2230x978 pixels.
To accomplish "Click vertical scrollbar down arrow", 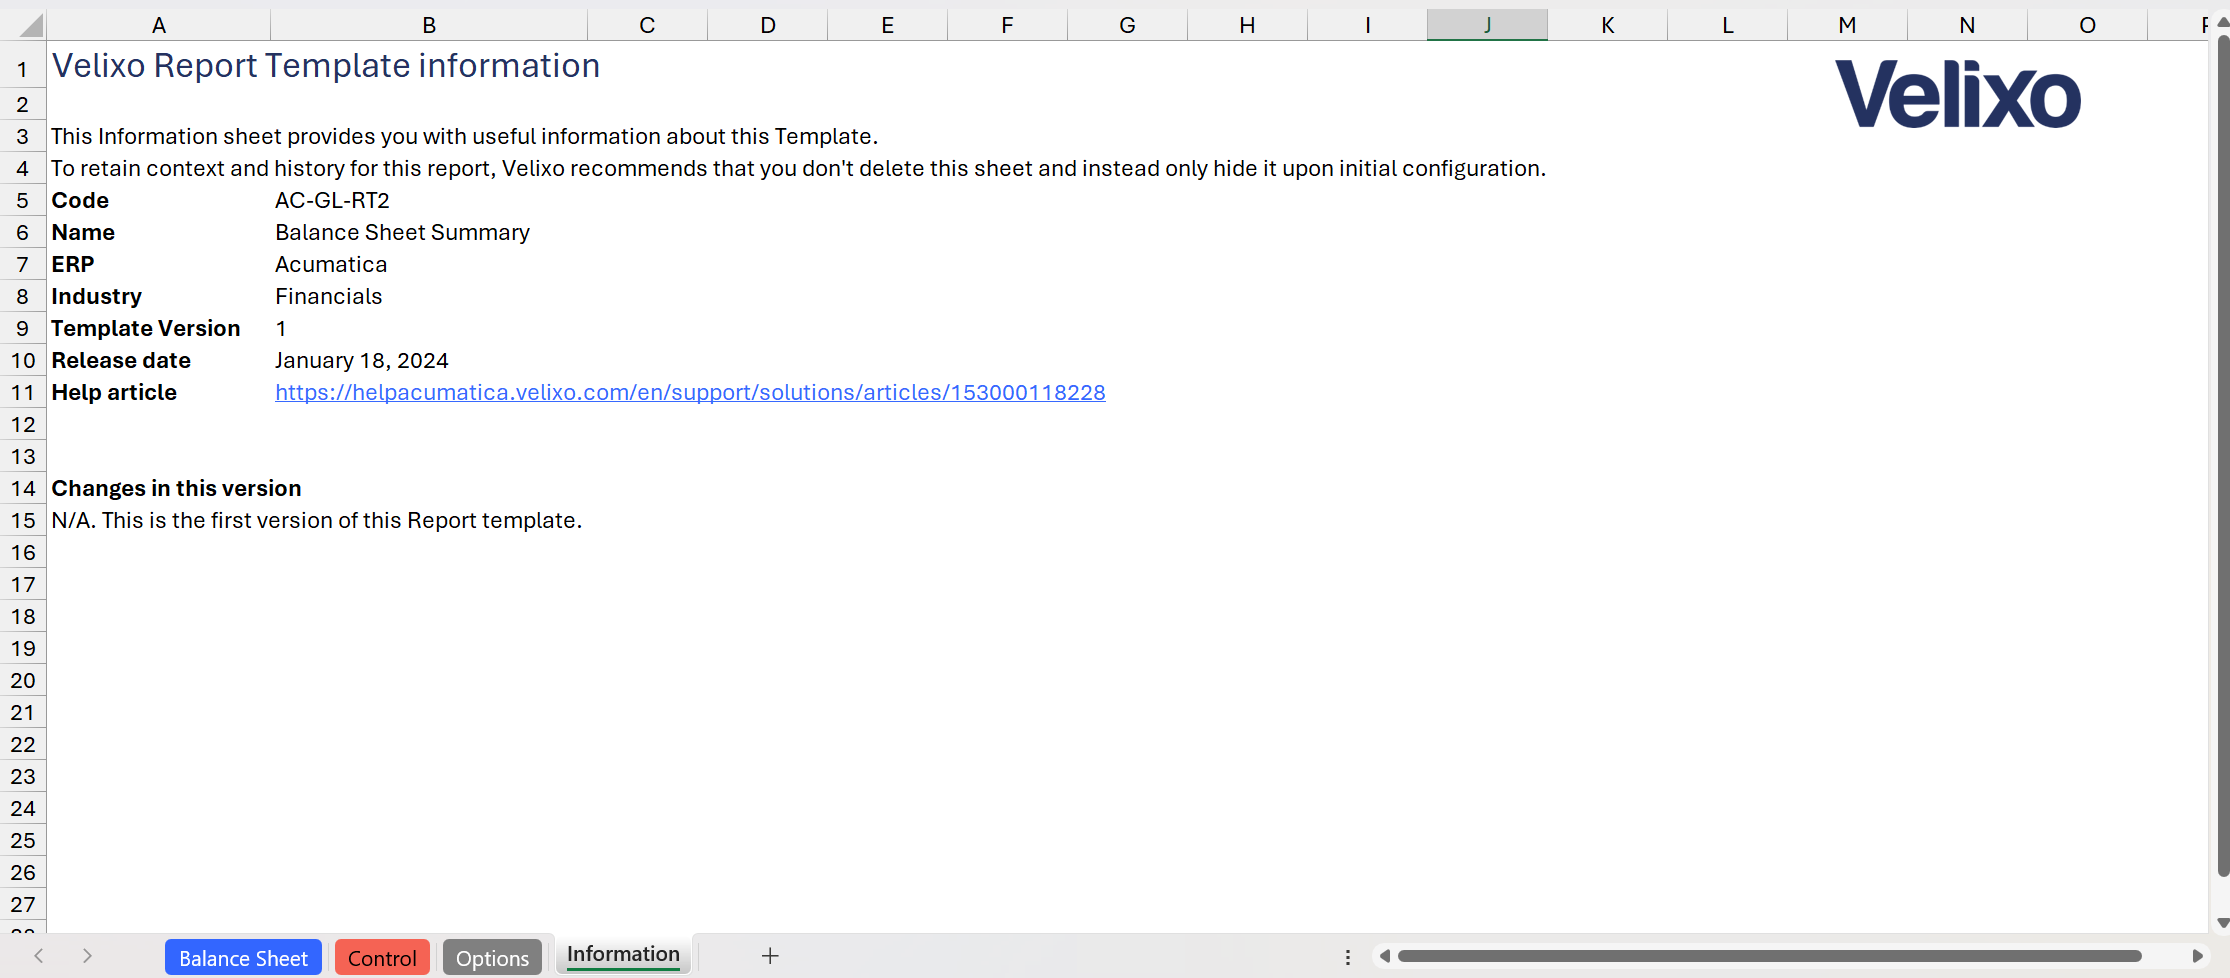I will click(x=2223, y=922).
